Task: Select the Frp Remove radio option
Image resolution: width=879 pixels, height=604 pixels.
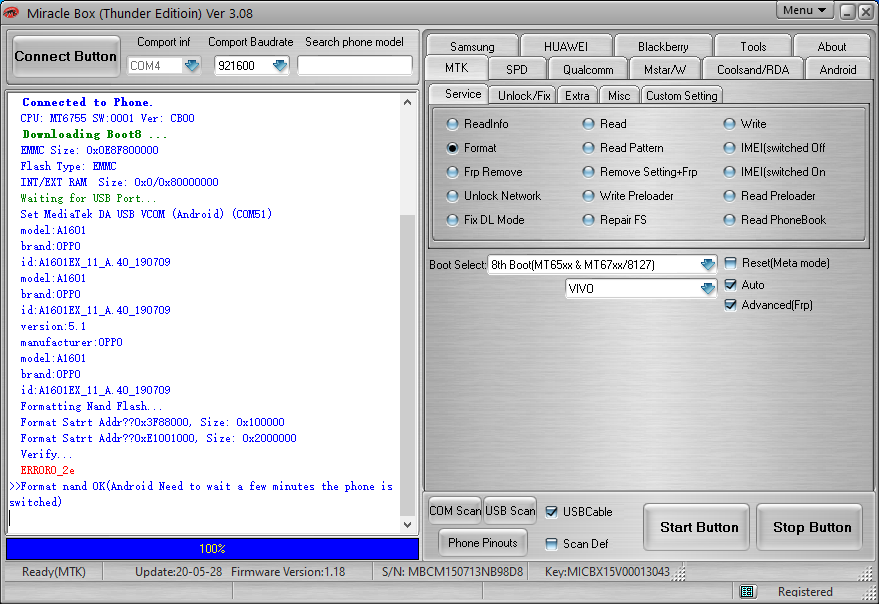Action: click(x=452, y=172)
